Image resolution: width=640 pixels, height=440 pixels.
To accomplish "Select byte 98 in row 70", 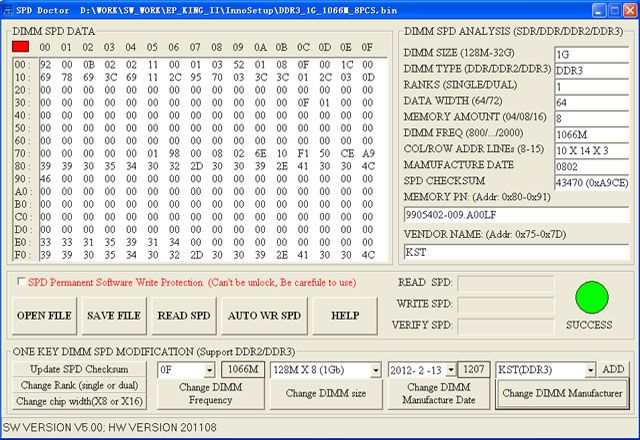I will 174,153.
